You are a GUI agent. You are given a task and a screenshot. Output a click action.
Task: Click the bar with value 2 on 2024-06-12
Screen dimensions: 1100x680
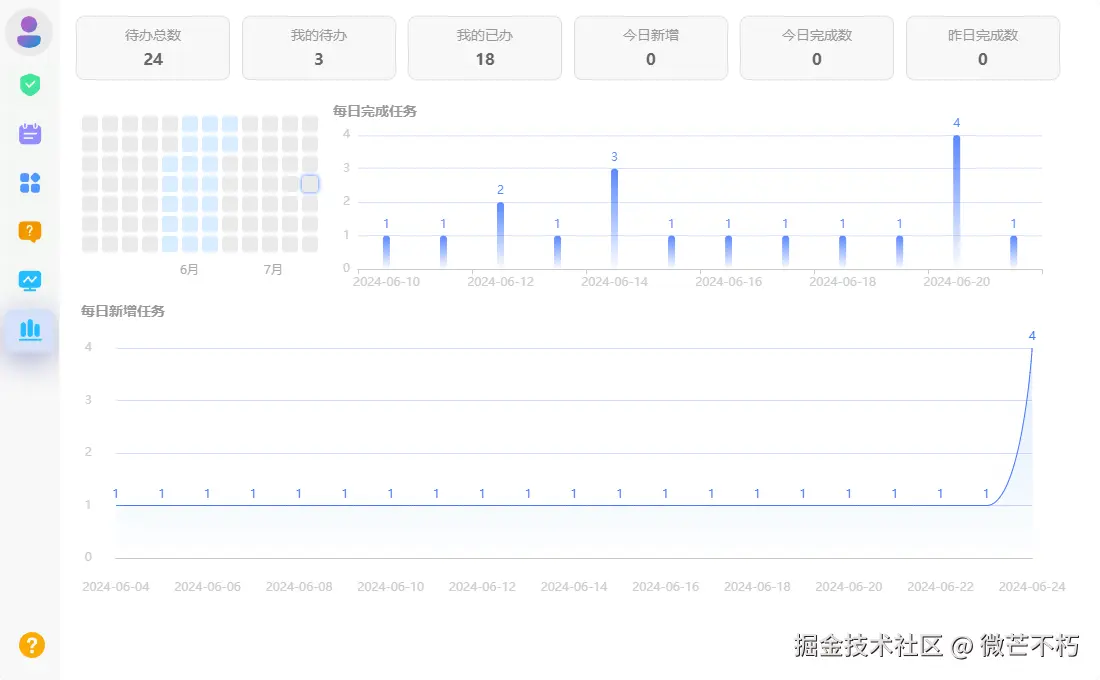pos(500,235)
